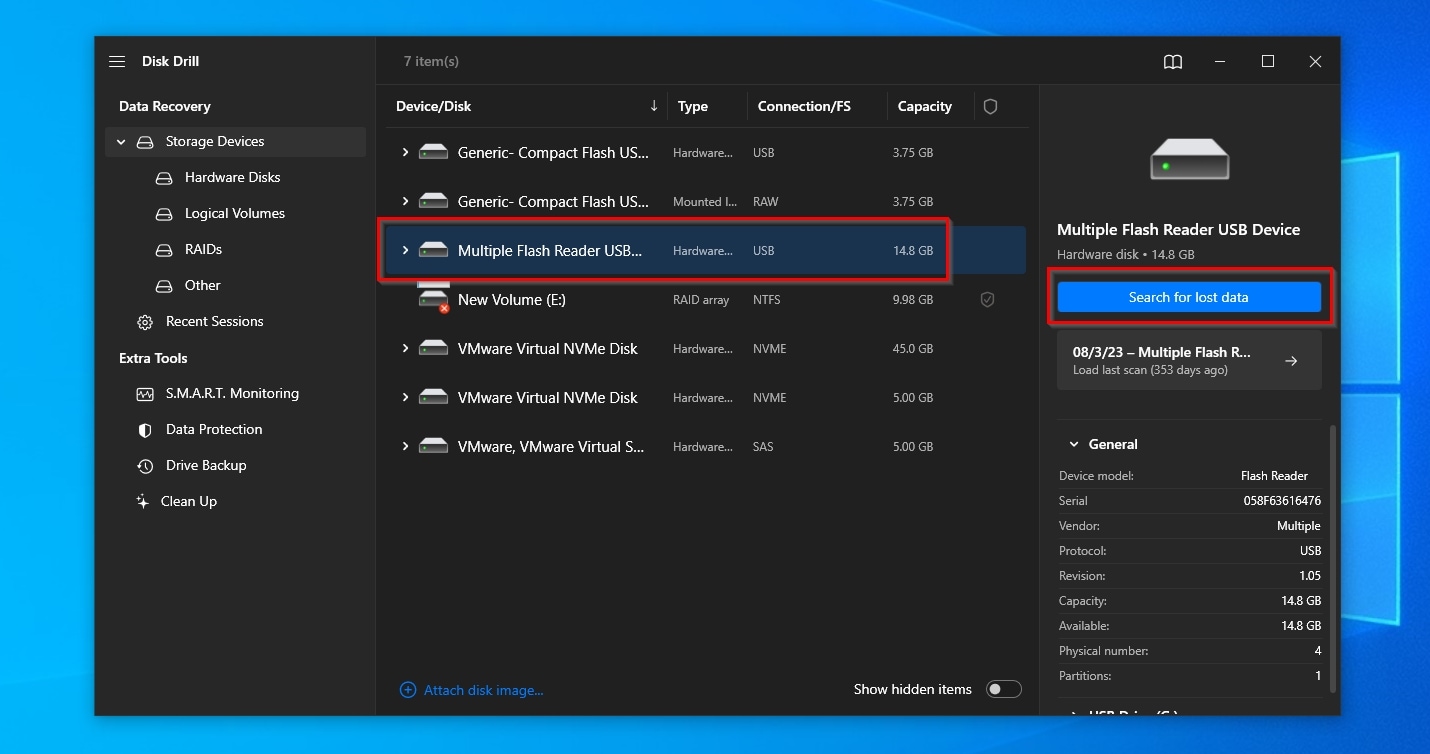Click the details panel vertical scrollbar
The height and width of the screenshot is (754, 1430).
pyautogui.click(x=1333, y=560)
